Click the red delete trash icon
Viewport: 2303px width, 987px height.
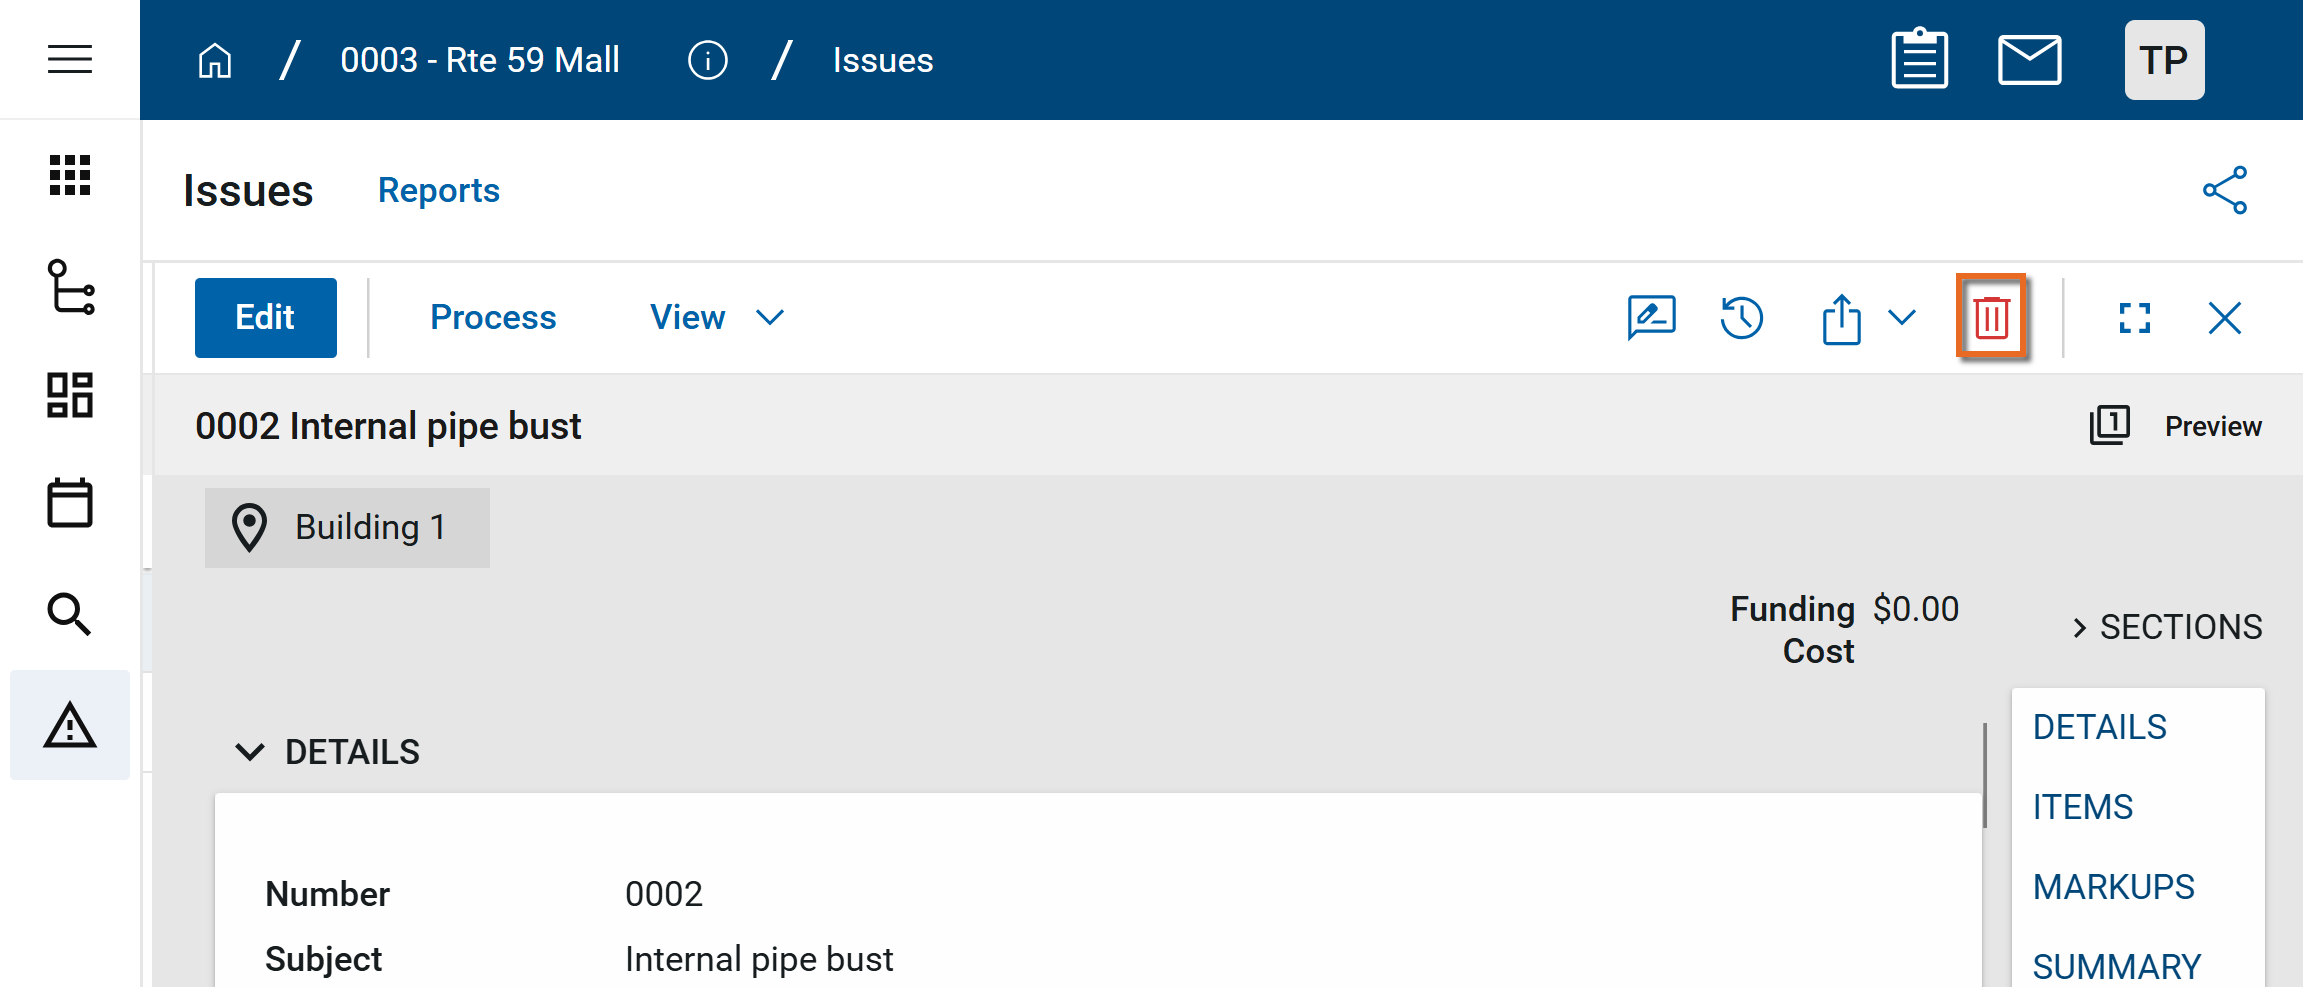click(x=1991, y=318)
